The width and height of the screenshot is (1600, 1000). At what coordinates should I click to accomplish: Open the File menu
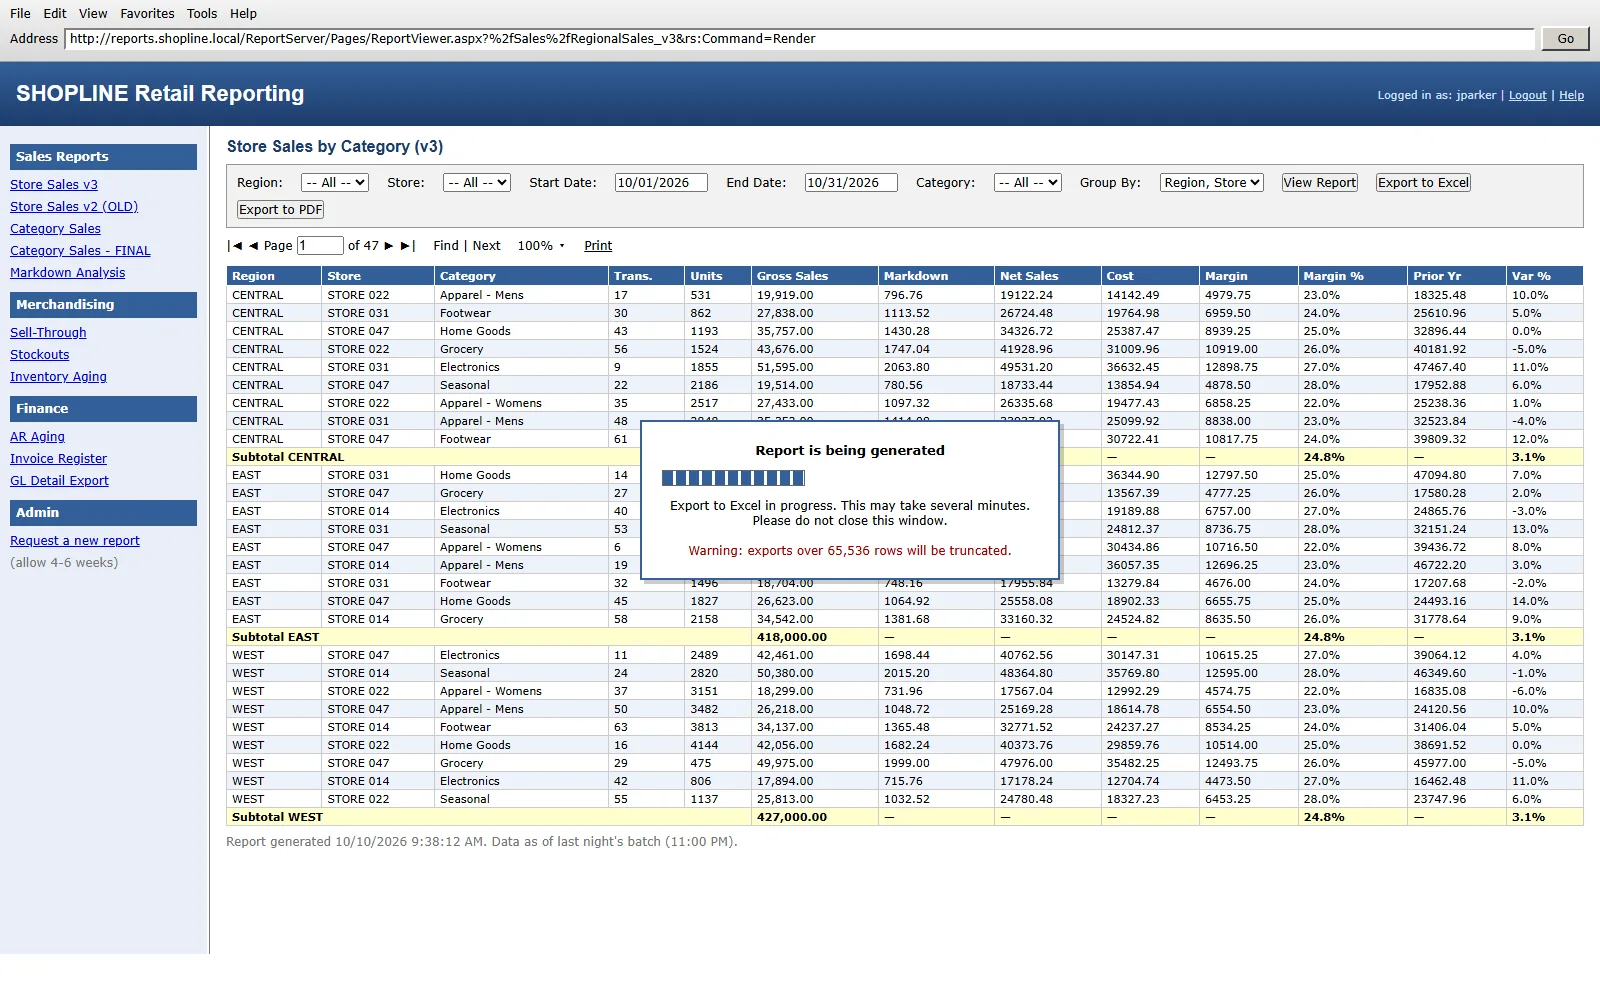(x=20, y=14)
